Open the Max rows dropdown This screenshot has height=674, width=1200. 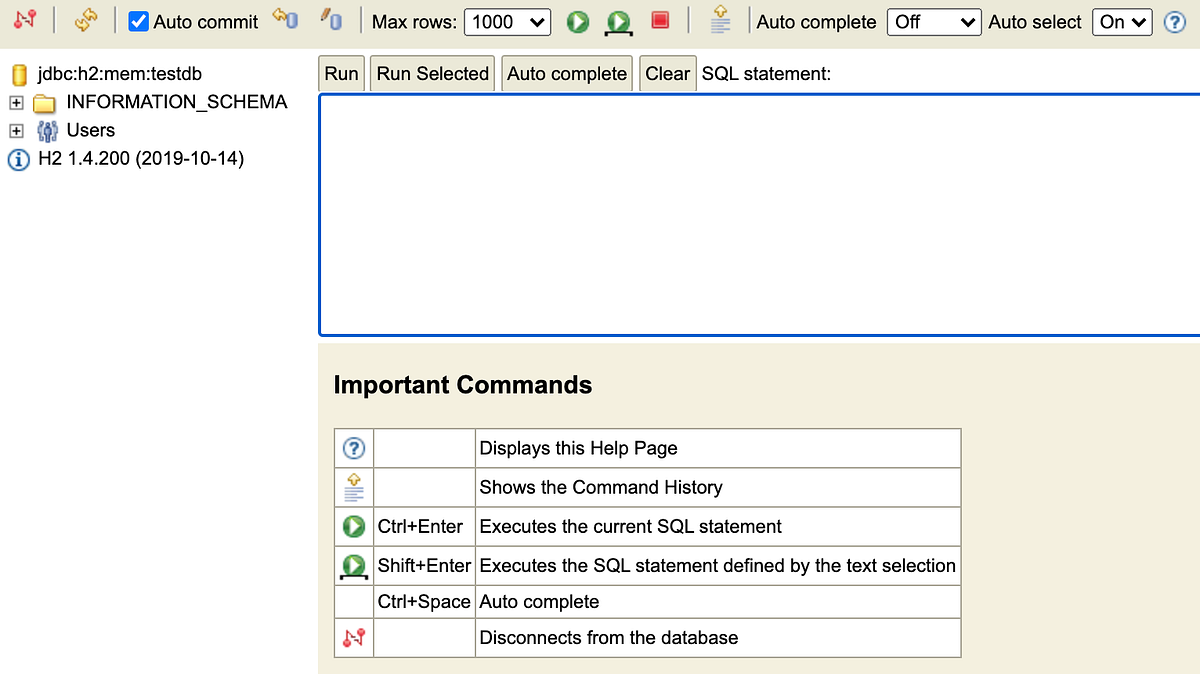coord(507,21)
